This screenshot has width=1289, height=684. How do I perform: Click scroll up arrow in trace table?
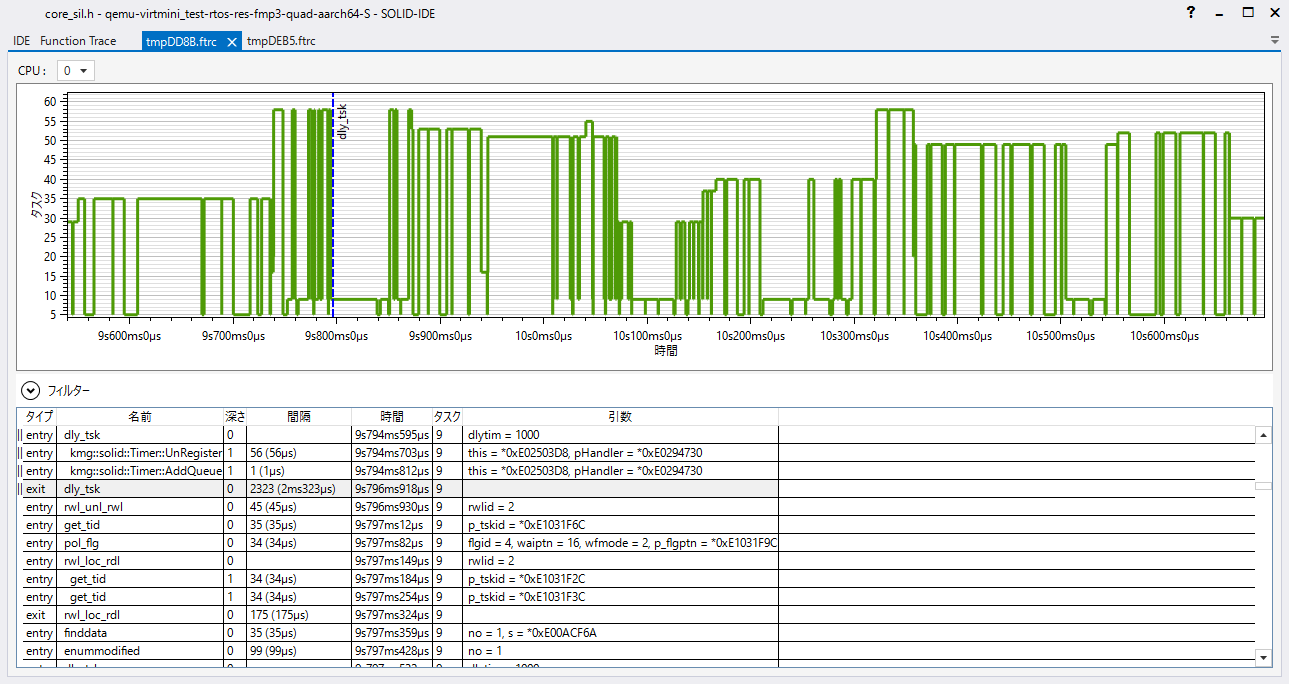(x=1263, y=436)
